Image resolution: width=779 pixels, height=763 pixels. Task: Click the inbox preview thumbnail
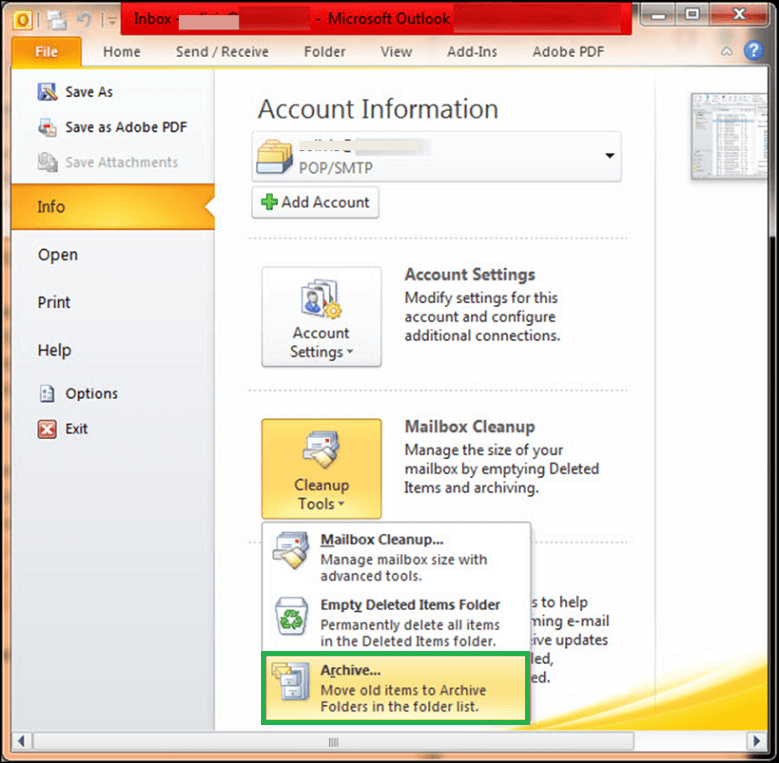(729, 136)
